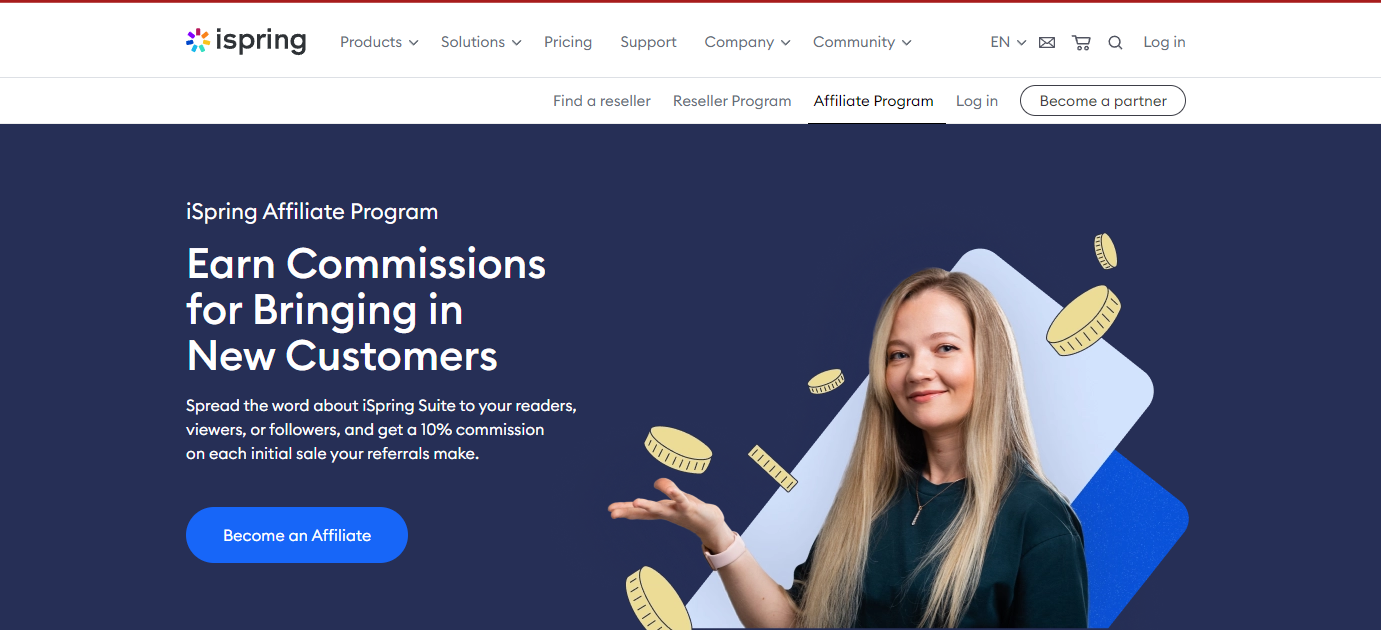Switch to the Reseller Program tab

(x=732, y=101)
